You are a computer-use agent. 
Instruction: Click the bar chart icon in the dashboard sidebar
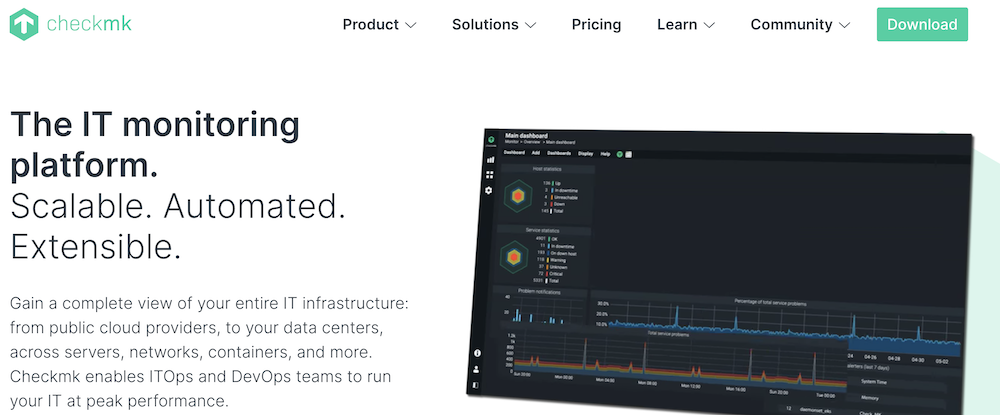[490, 160]
